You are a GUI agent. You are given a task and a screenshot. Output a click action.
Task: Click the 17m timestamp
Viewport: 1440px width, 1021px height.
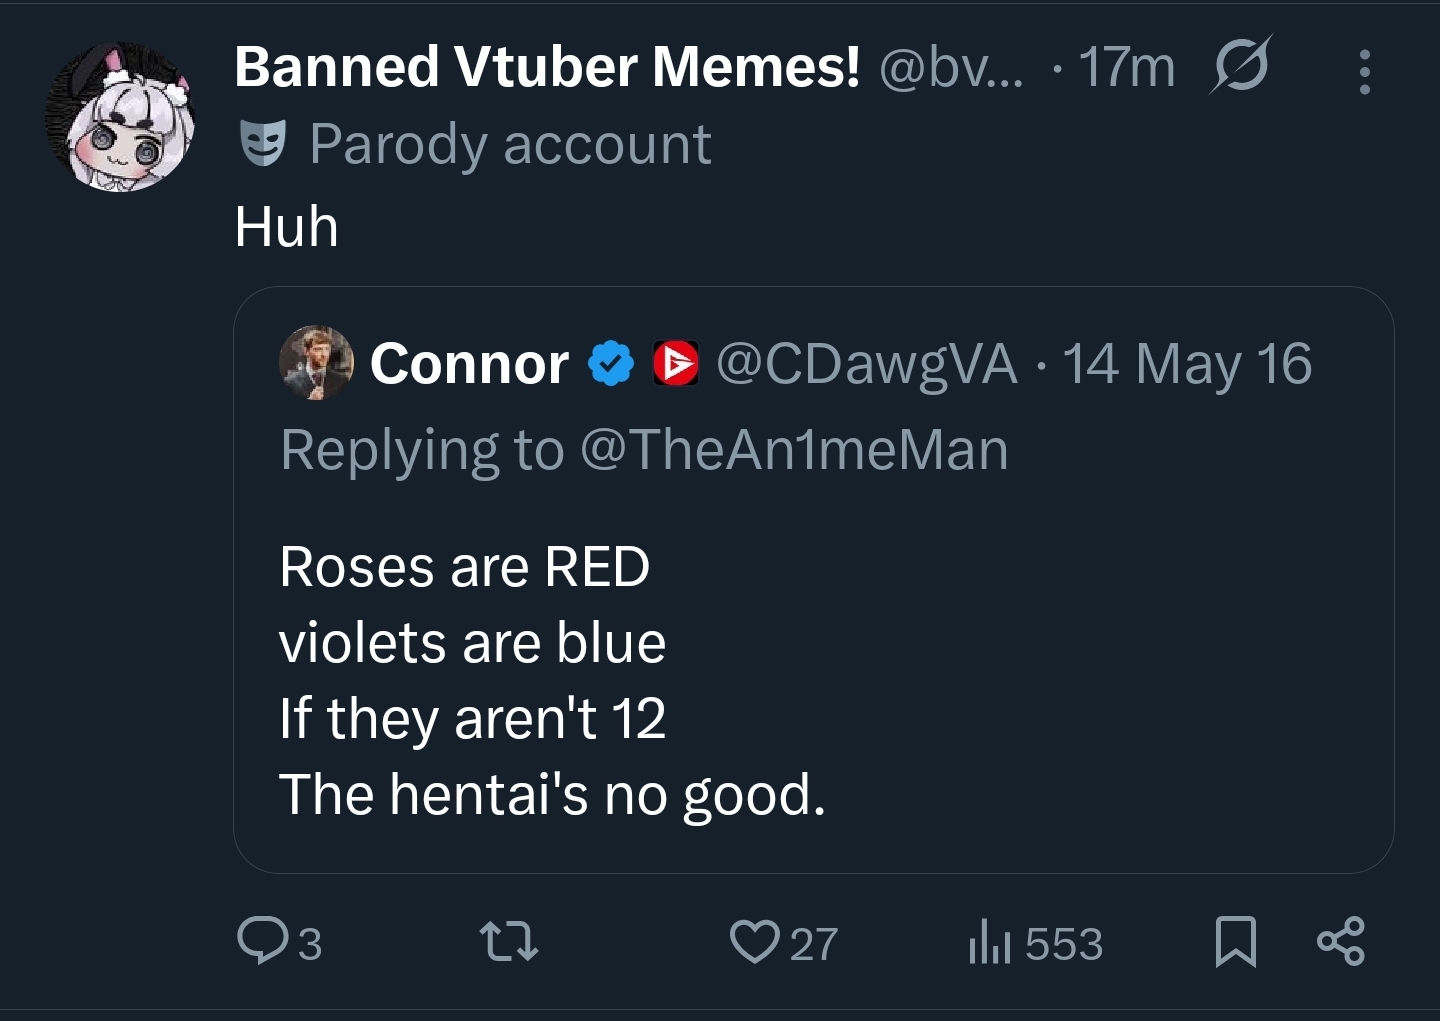[x=1126, y=67]
